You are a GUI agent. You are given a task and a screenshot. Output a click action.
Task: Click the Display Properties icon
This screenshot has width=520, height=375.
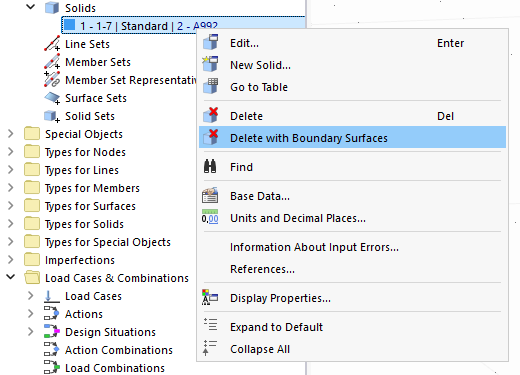210,297
